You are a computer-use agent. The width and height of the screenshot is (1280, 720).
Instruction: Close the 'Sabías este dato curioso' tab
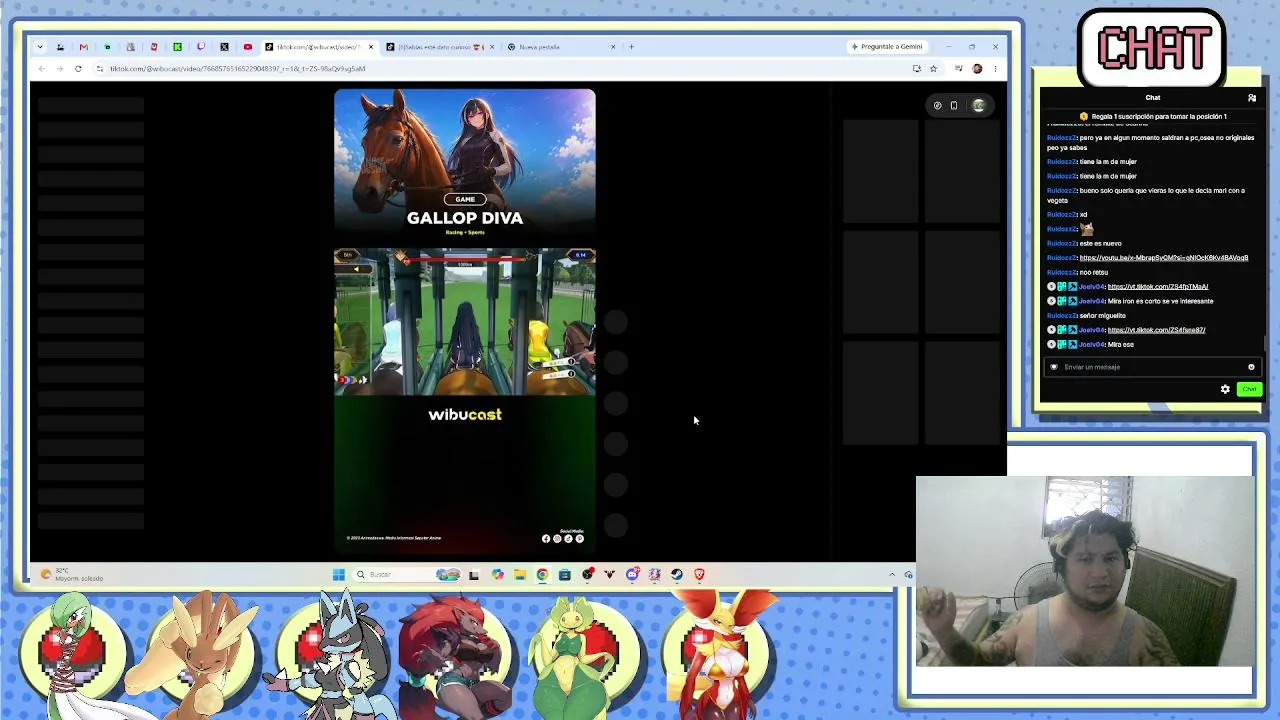(x=491, y=47)
